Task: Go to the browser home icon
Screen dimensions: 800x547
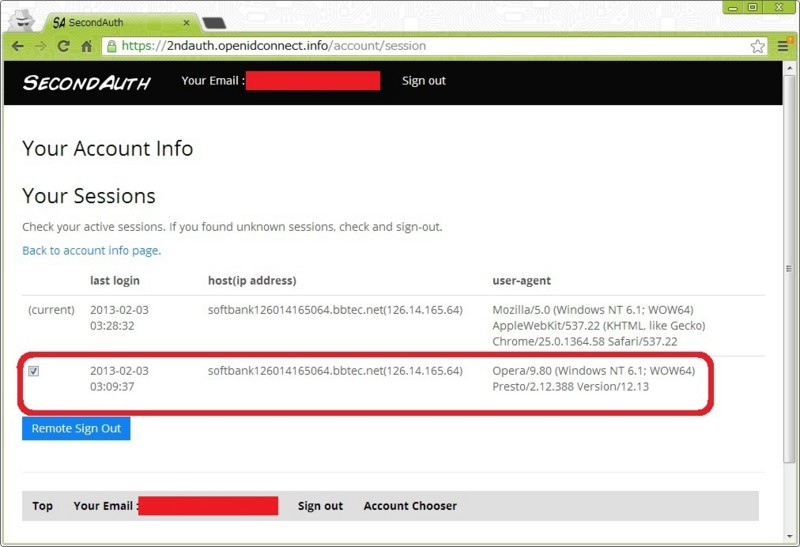Action: pyautogui.click(x=87, y=46)
